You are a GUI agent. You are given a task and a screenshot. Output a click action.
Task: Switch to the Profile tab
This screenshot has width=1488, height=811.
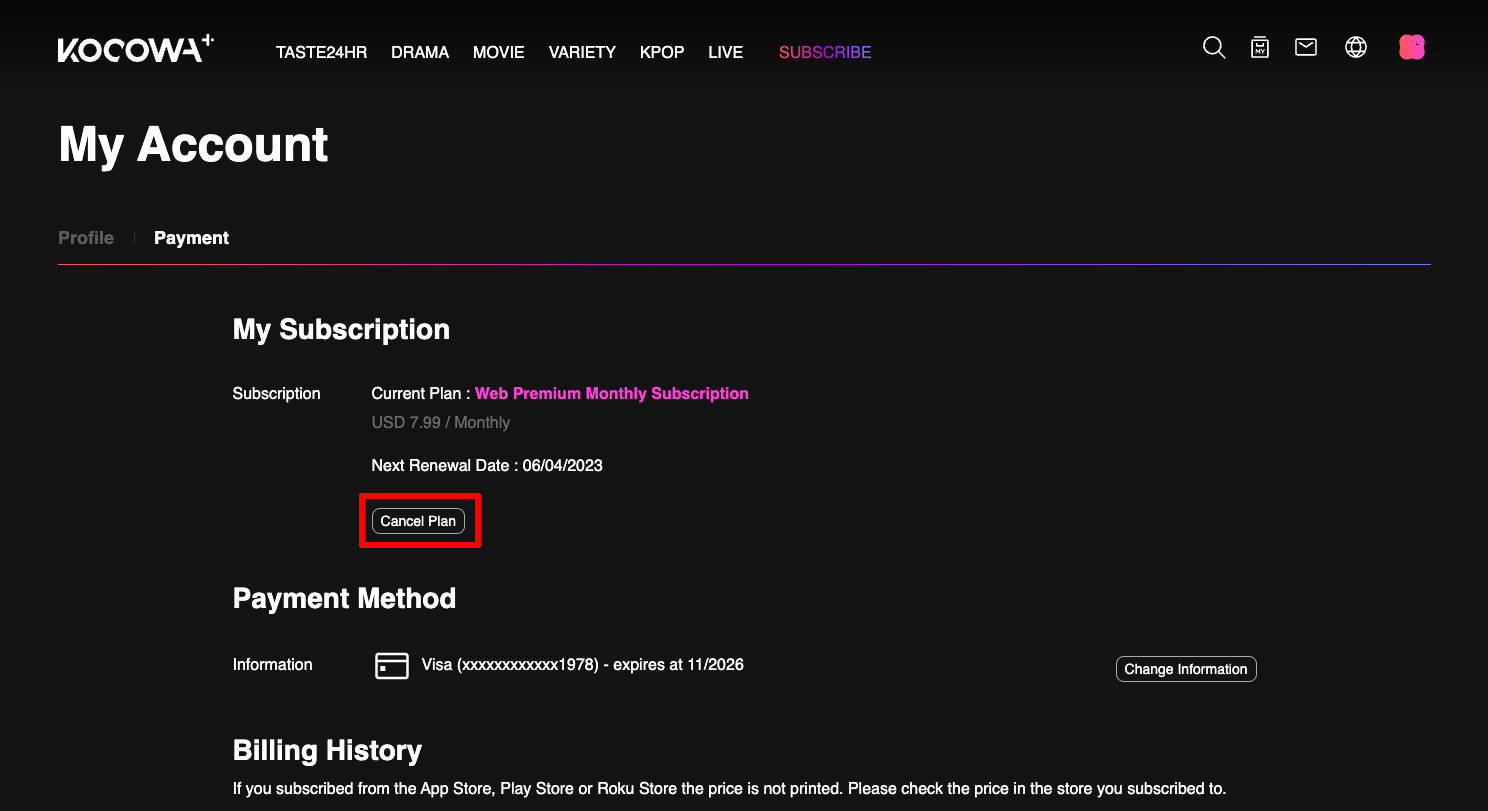(x=86, y=238)
